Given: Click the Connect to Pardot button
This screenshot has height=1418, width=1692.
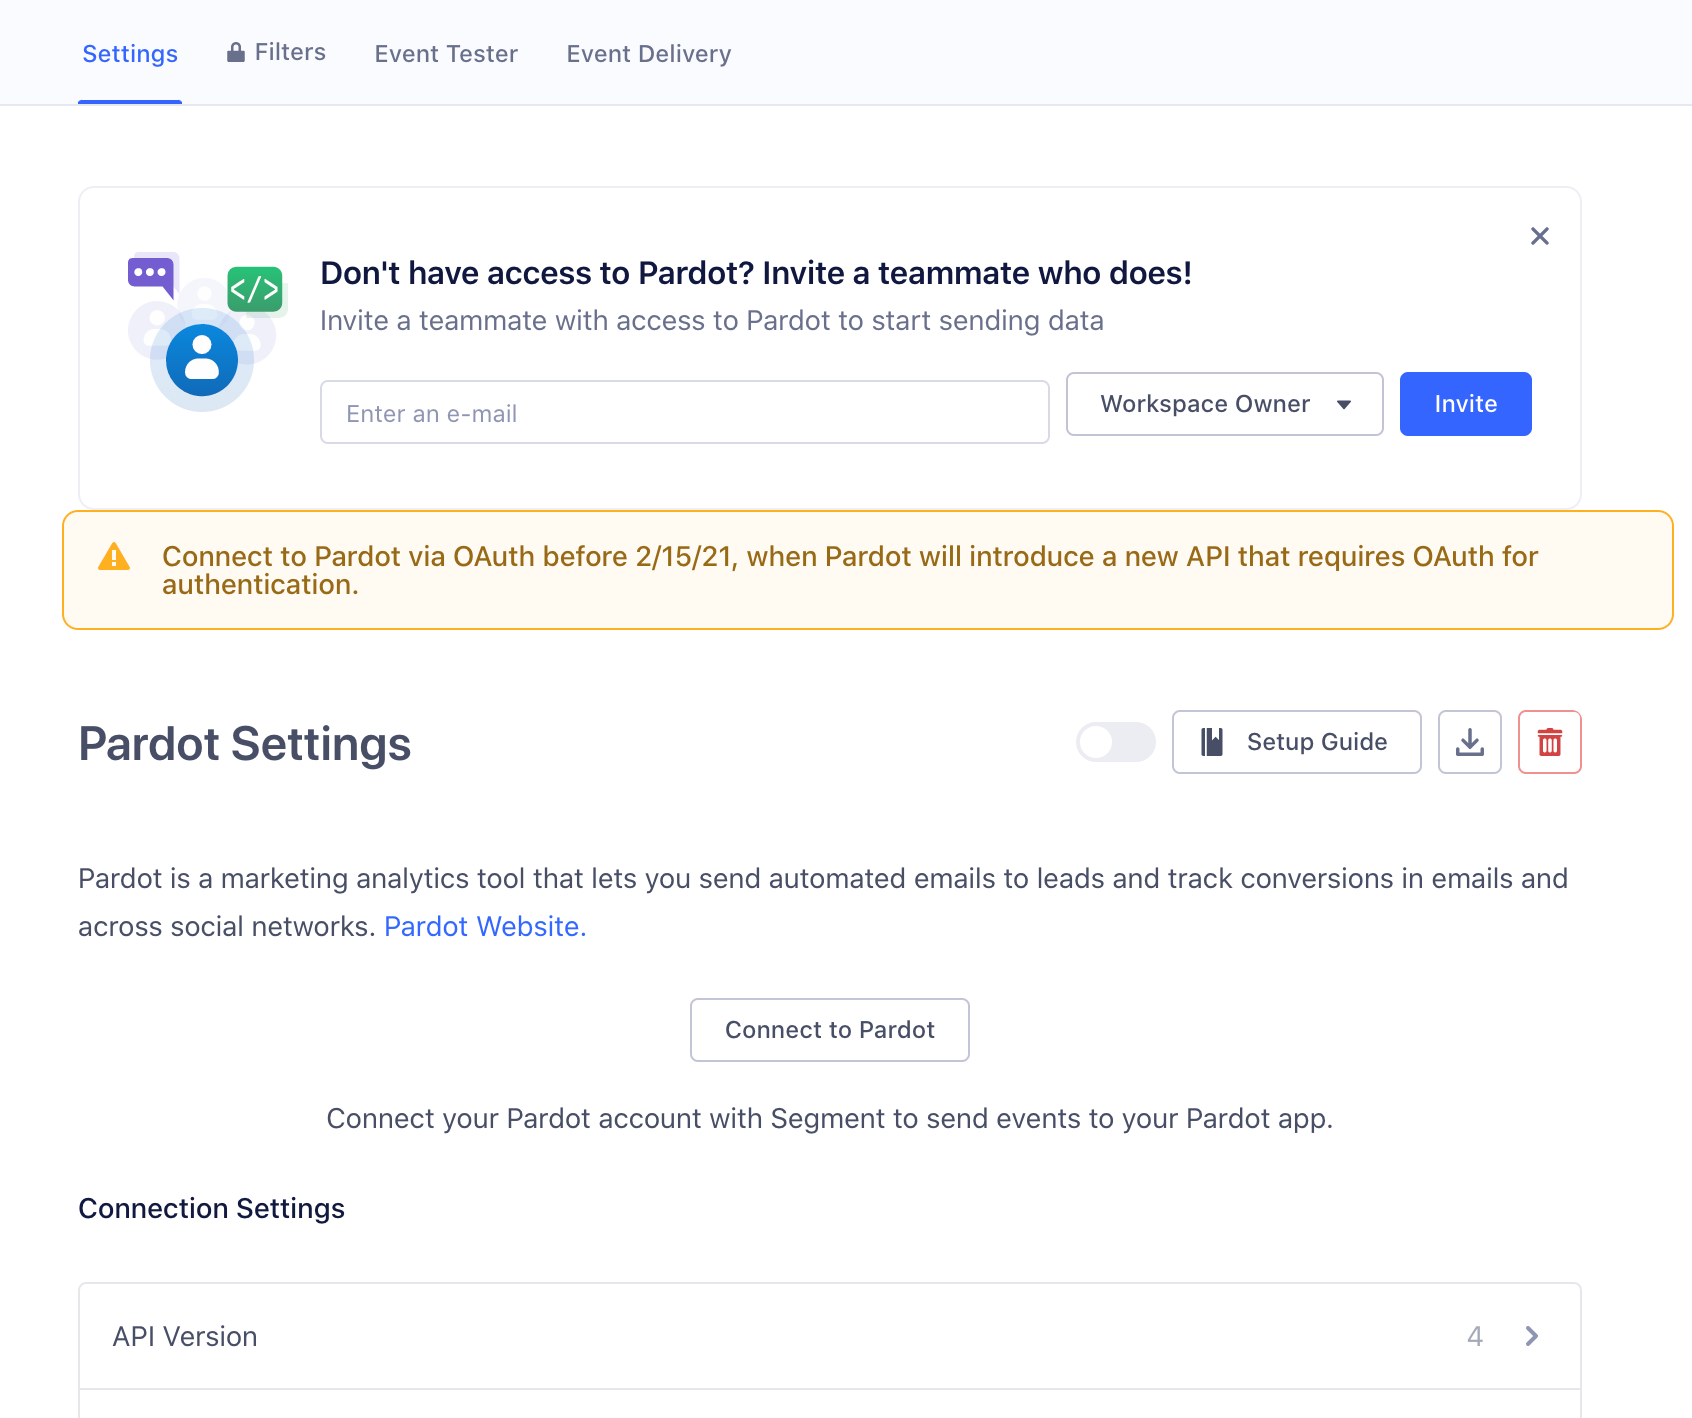Looking at the screenshot, I should tap(829, 1030).
